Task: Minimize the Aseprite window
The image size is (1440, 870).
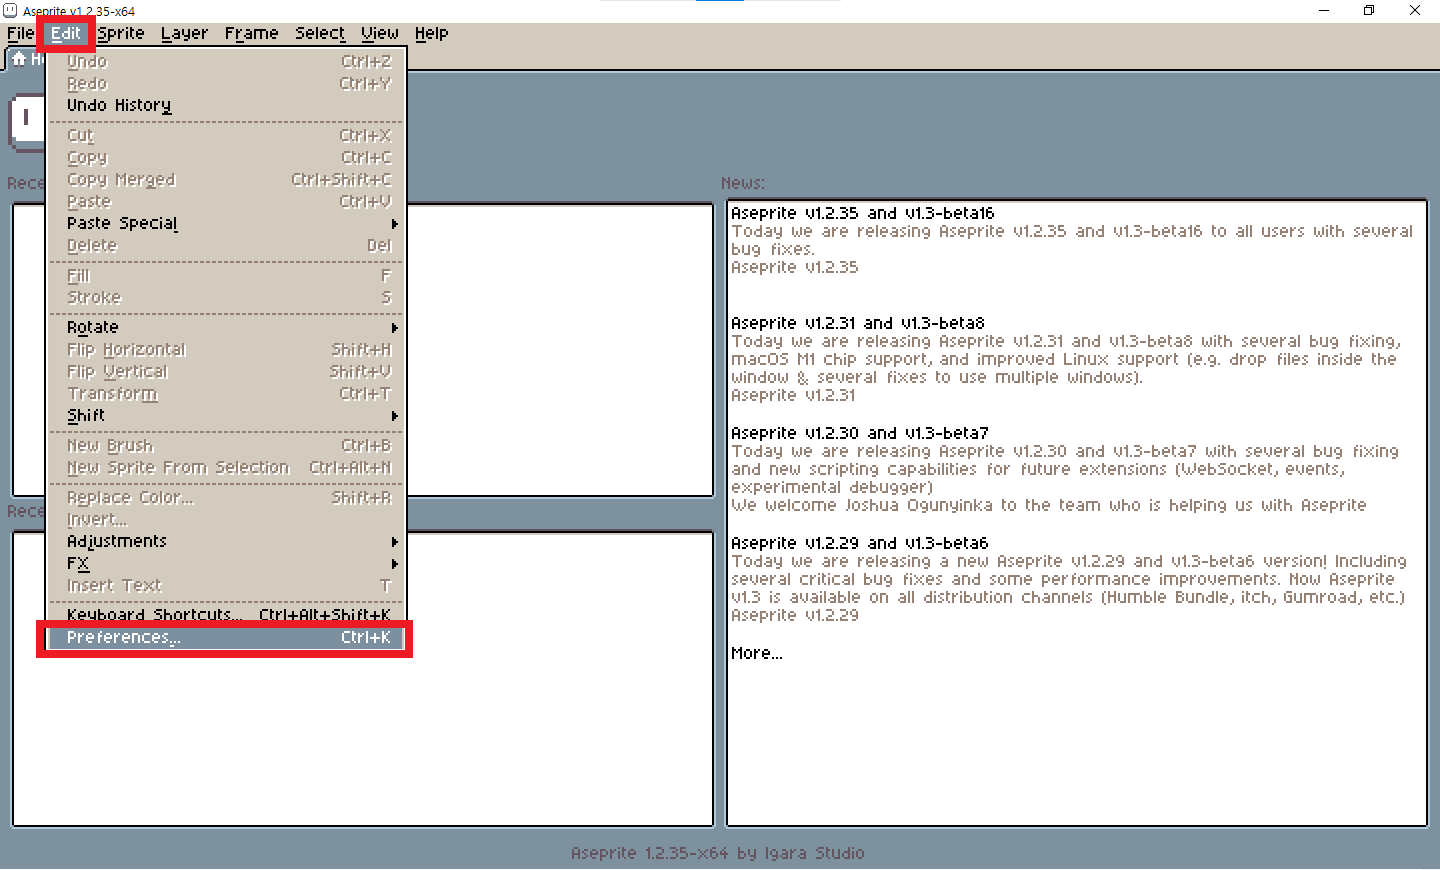Action: pyautogui.click(x=1324, y=10)
